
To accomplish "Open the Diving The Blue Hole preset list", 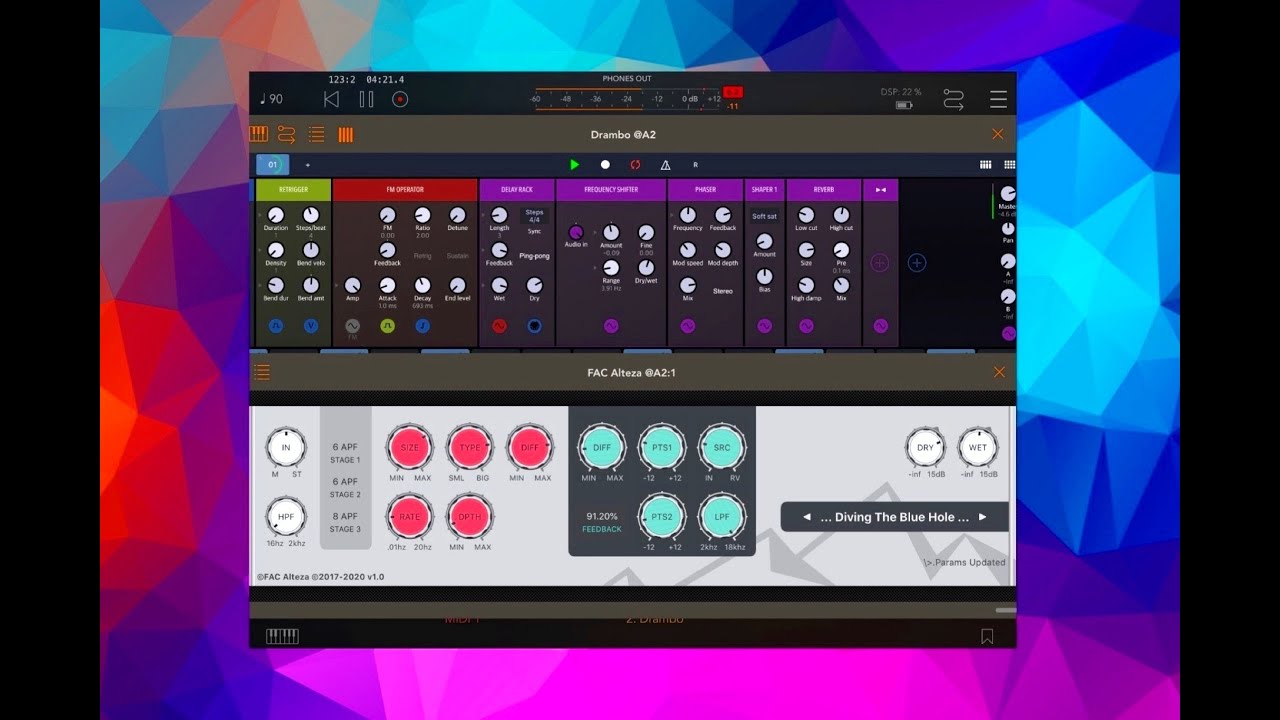I will click(x=895, y=517).
